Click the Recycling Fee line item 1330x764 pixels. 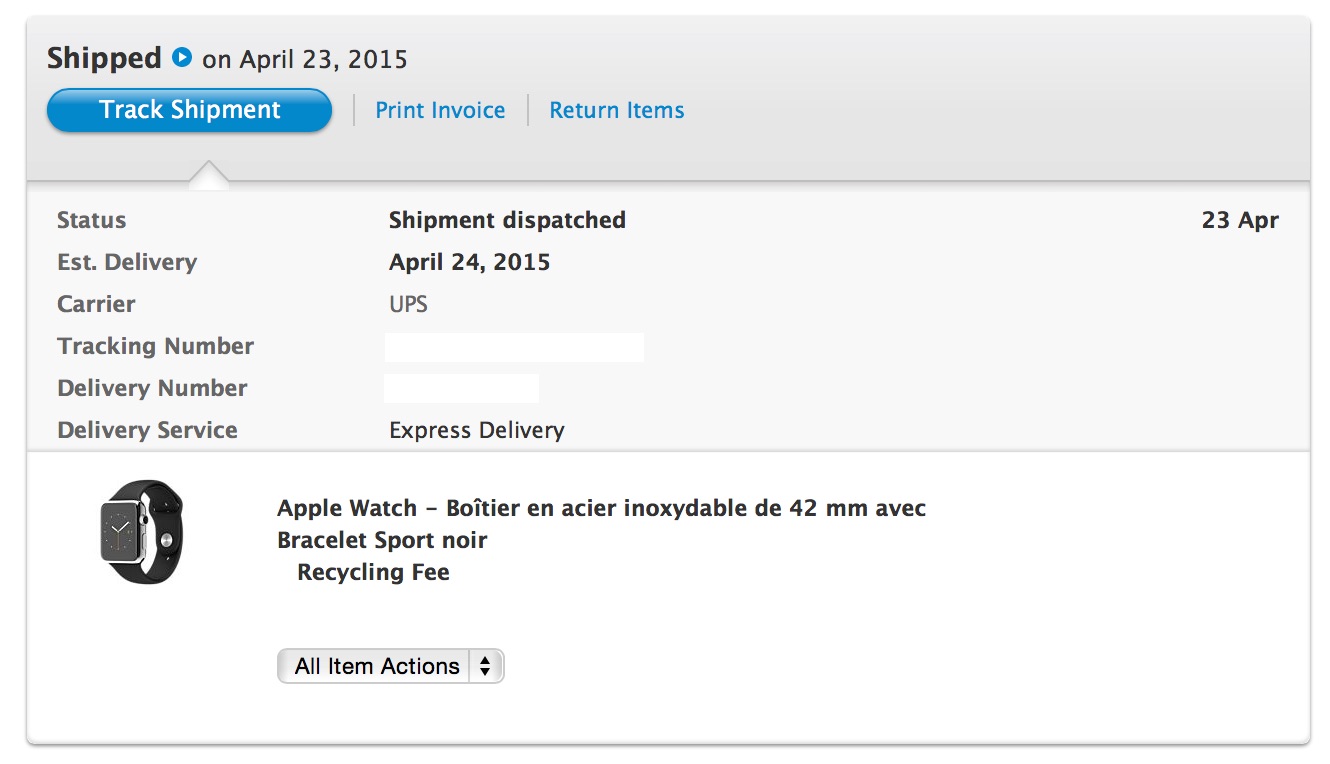(x=373, y=573)
